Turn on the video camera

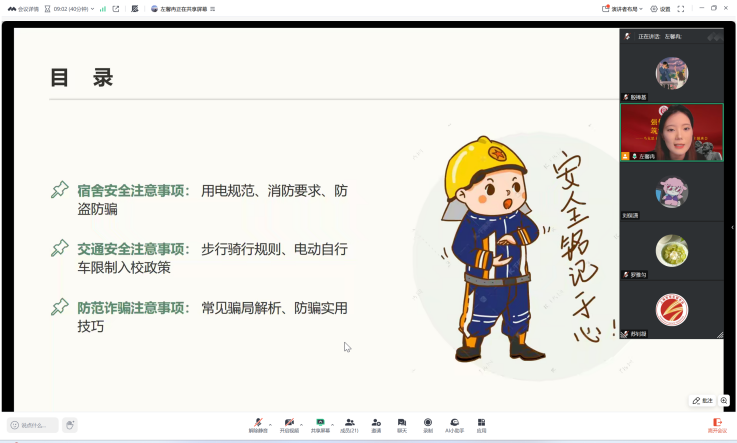coord(288,423)
